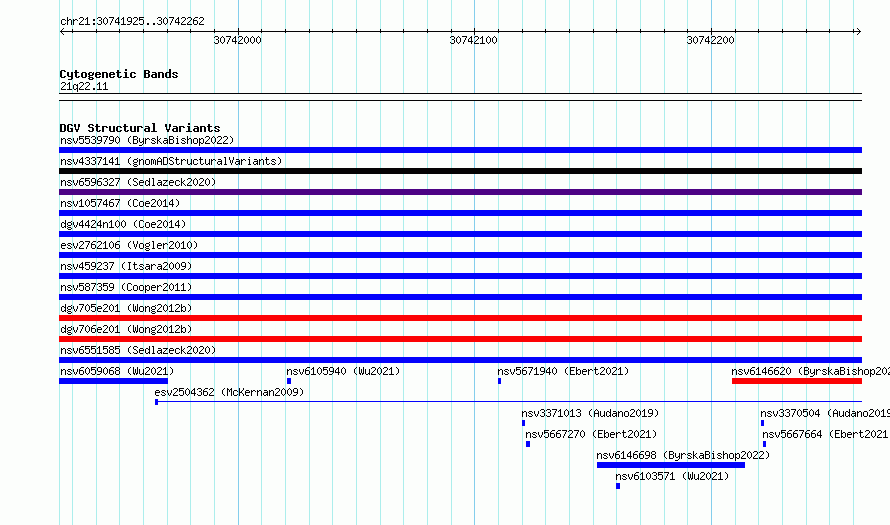Open the nsv6596327 (Sedlazeck2020) label
This screenshot has height=525, width=890.
(x=138, y=182)
